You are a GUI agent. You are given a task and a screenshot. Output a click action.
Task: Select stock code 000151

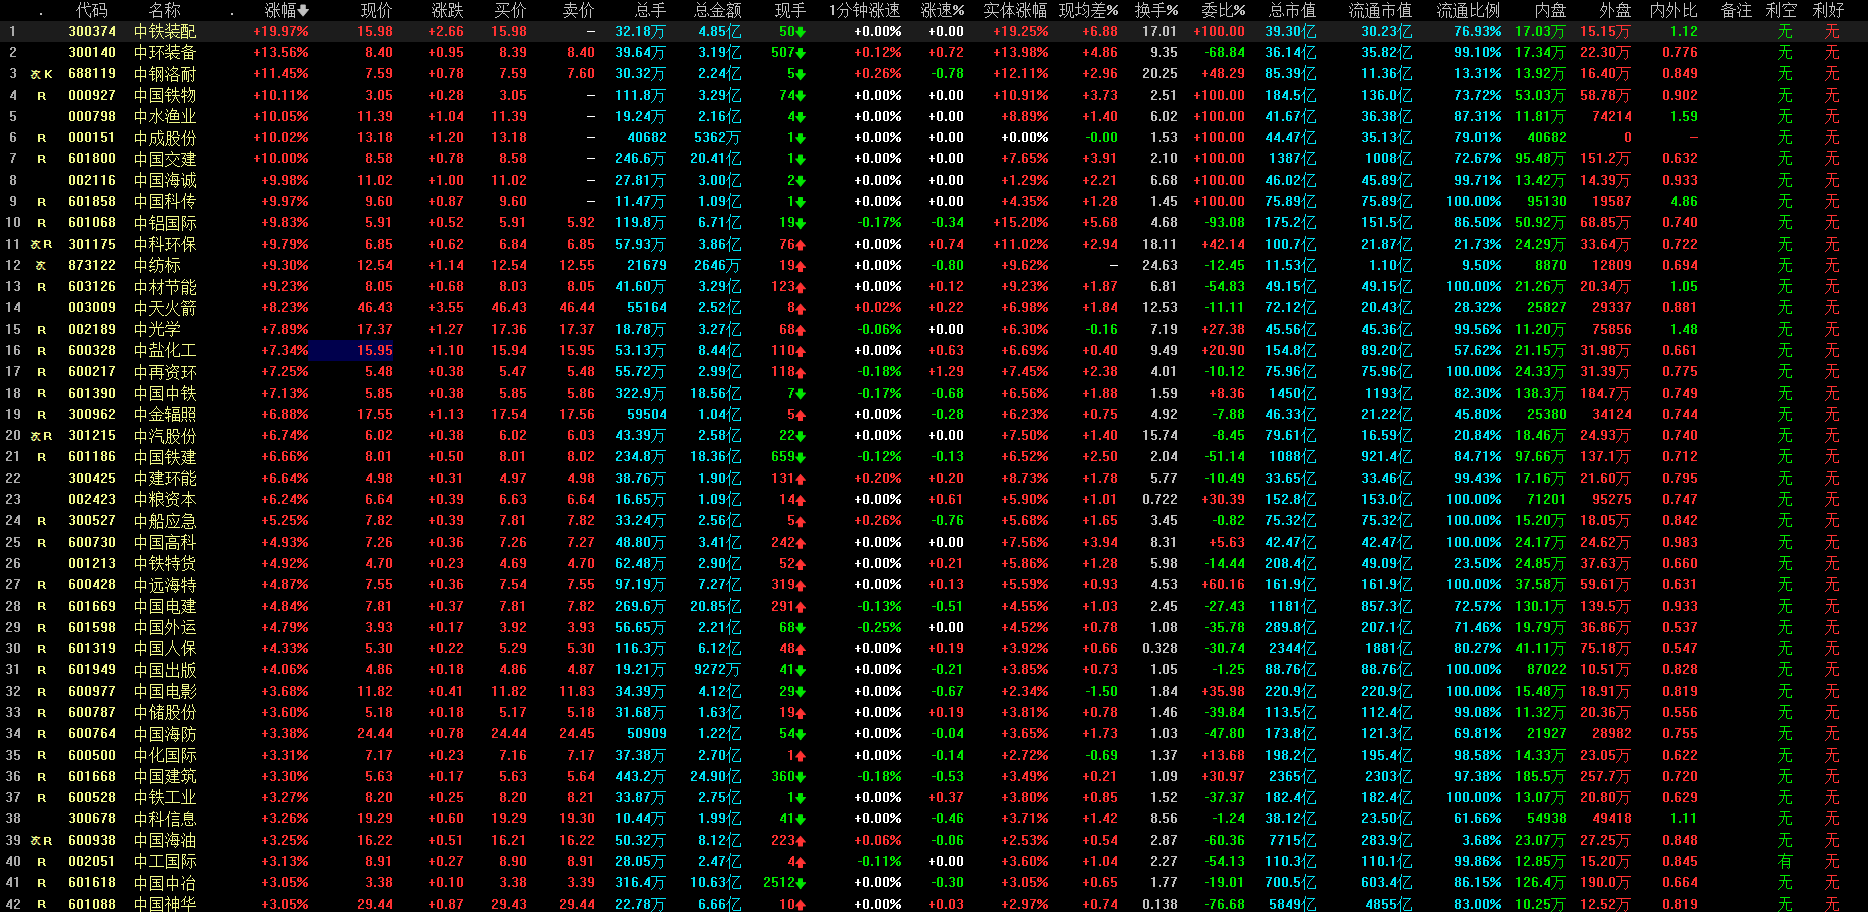[x=92, y=138]
